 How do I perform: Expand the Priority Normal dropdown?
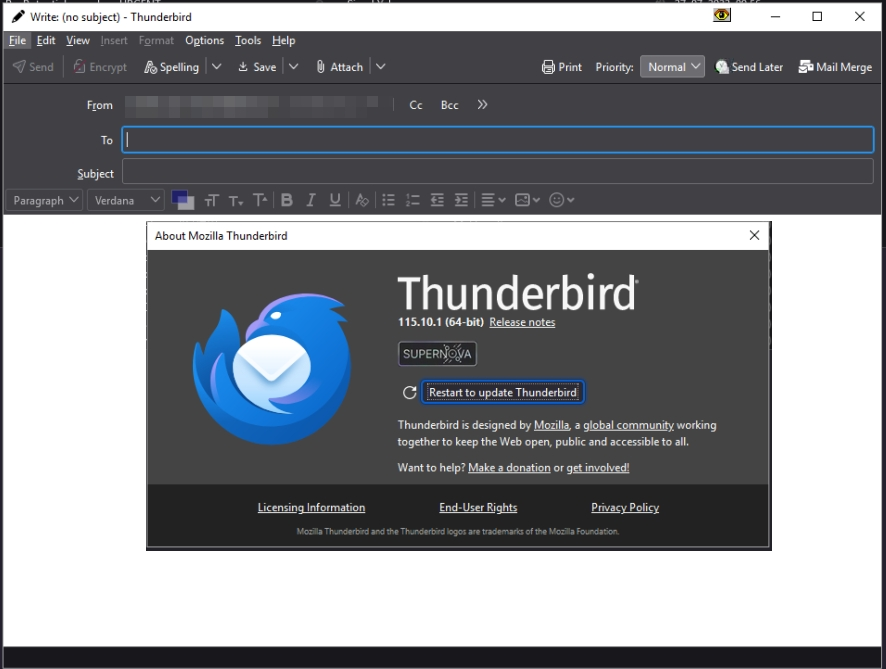click(672, 67)
